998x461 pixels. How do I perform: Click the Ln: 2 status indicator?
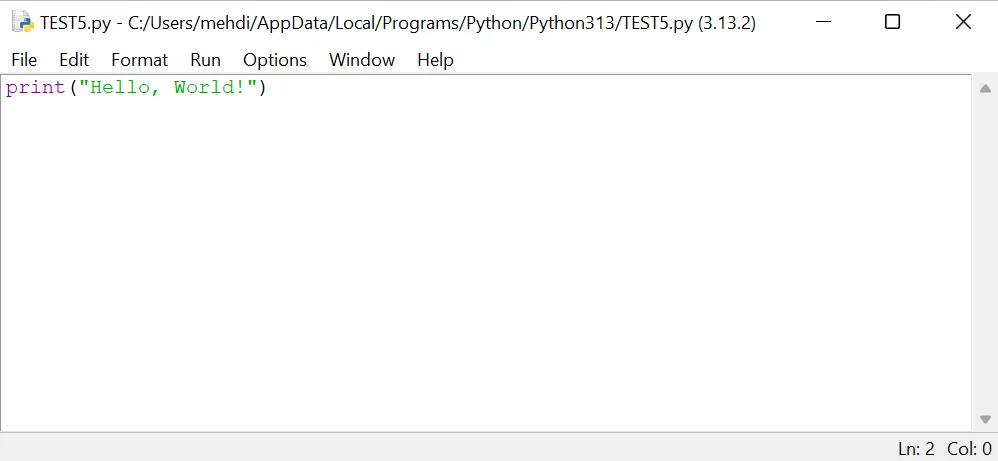click(x=915, y=449)
